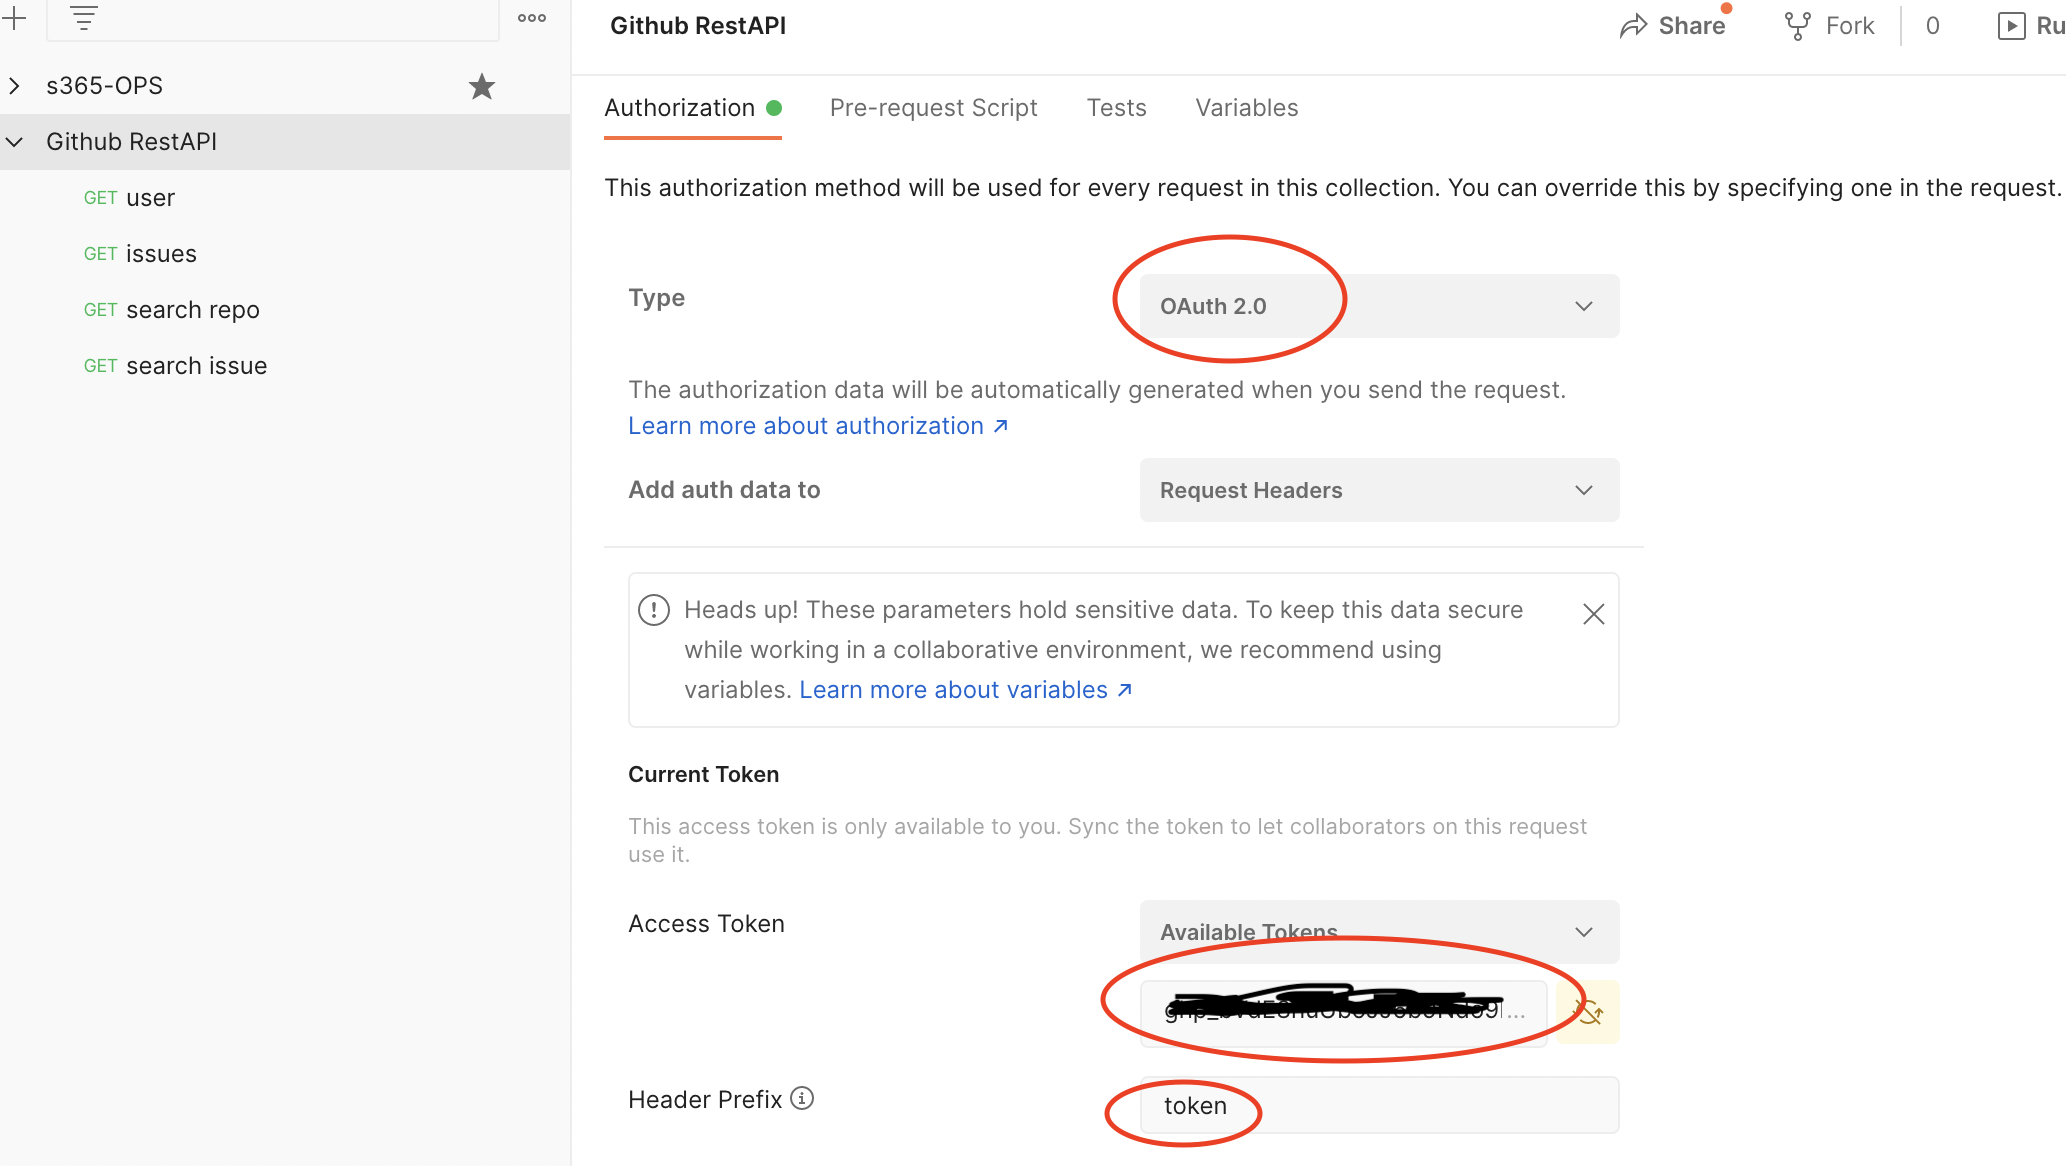
Task: Click the Github RestAPI collection title
Action: 698,26
